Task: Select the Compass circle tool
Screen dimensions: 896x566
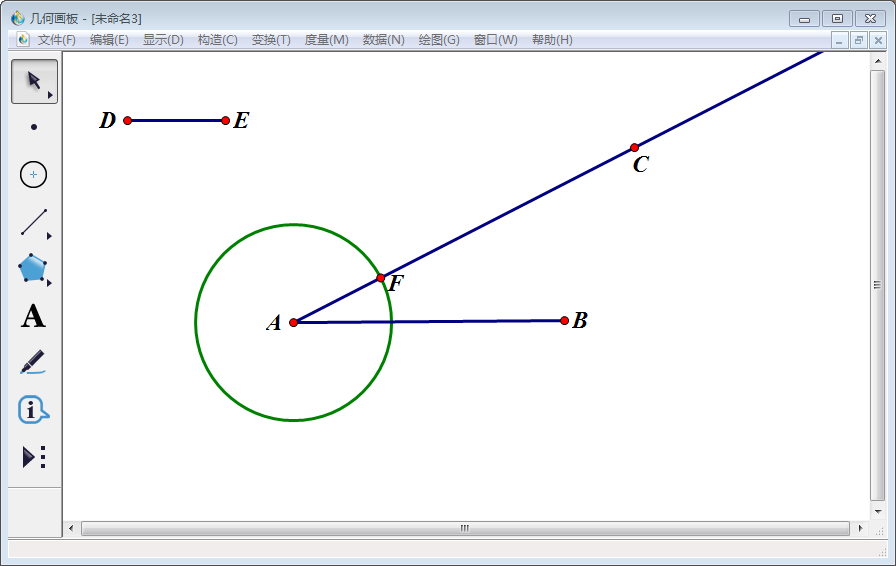Action: click(x=33, y=174)
